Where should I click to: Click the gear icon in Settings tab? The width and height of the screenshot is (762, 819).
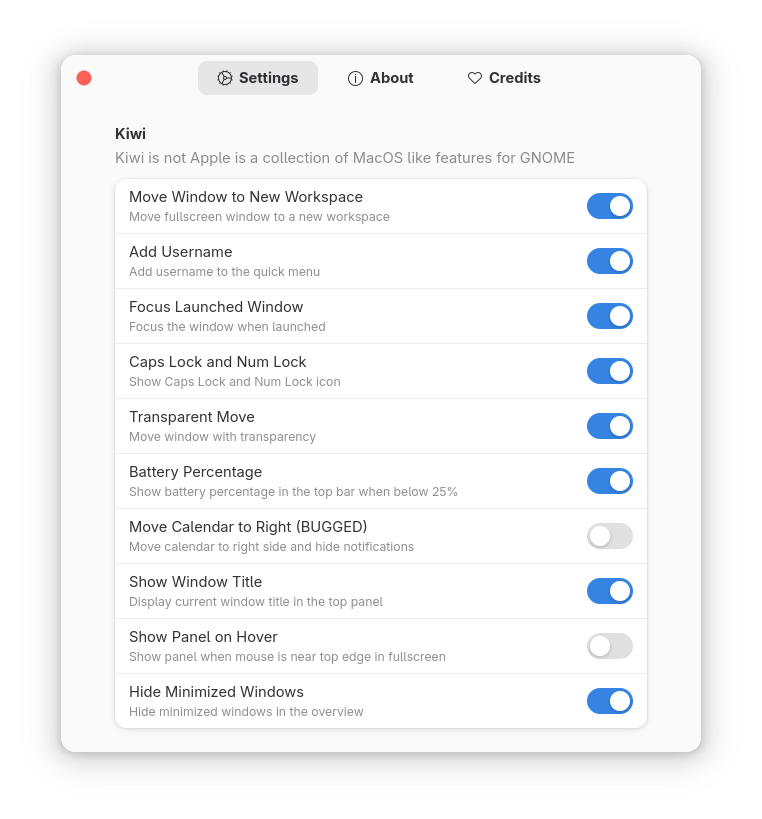click(x=225, y=78)
